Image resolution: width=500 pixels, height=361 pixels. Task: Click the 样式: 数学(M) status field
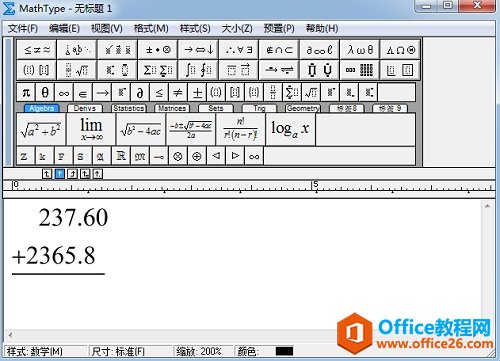[45, 351]
